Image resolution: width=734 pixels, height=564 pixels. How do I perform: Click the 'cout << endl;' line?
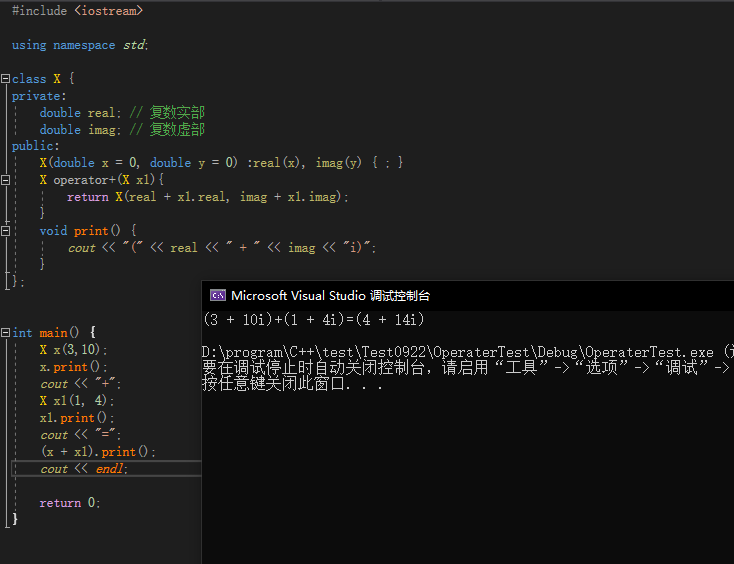(84, 469)
